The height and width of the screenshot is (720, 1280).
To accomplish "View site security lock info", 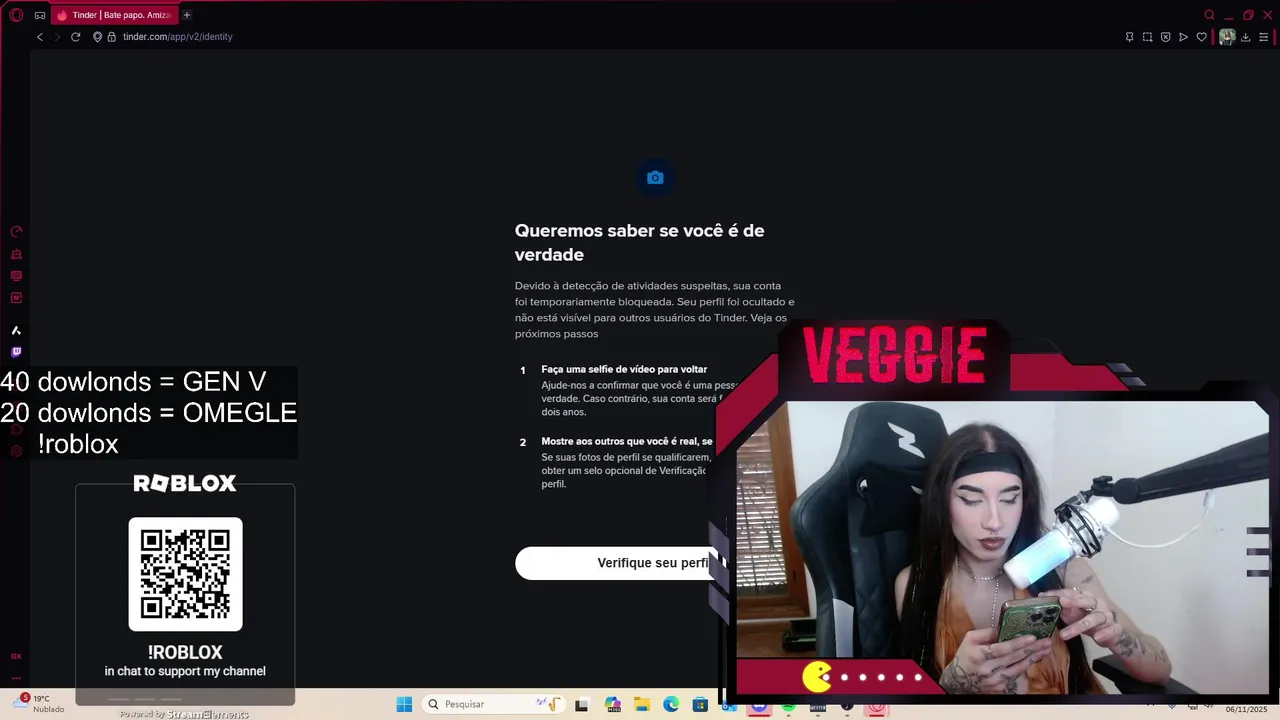I will click(x=112, y=37).
